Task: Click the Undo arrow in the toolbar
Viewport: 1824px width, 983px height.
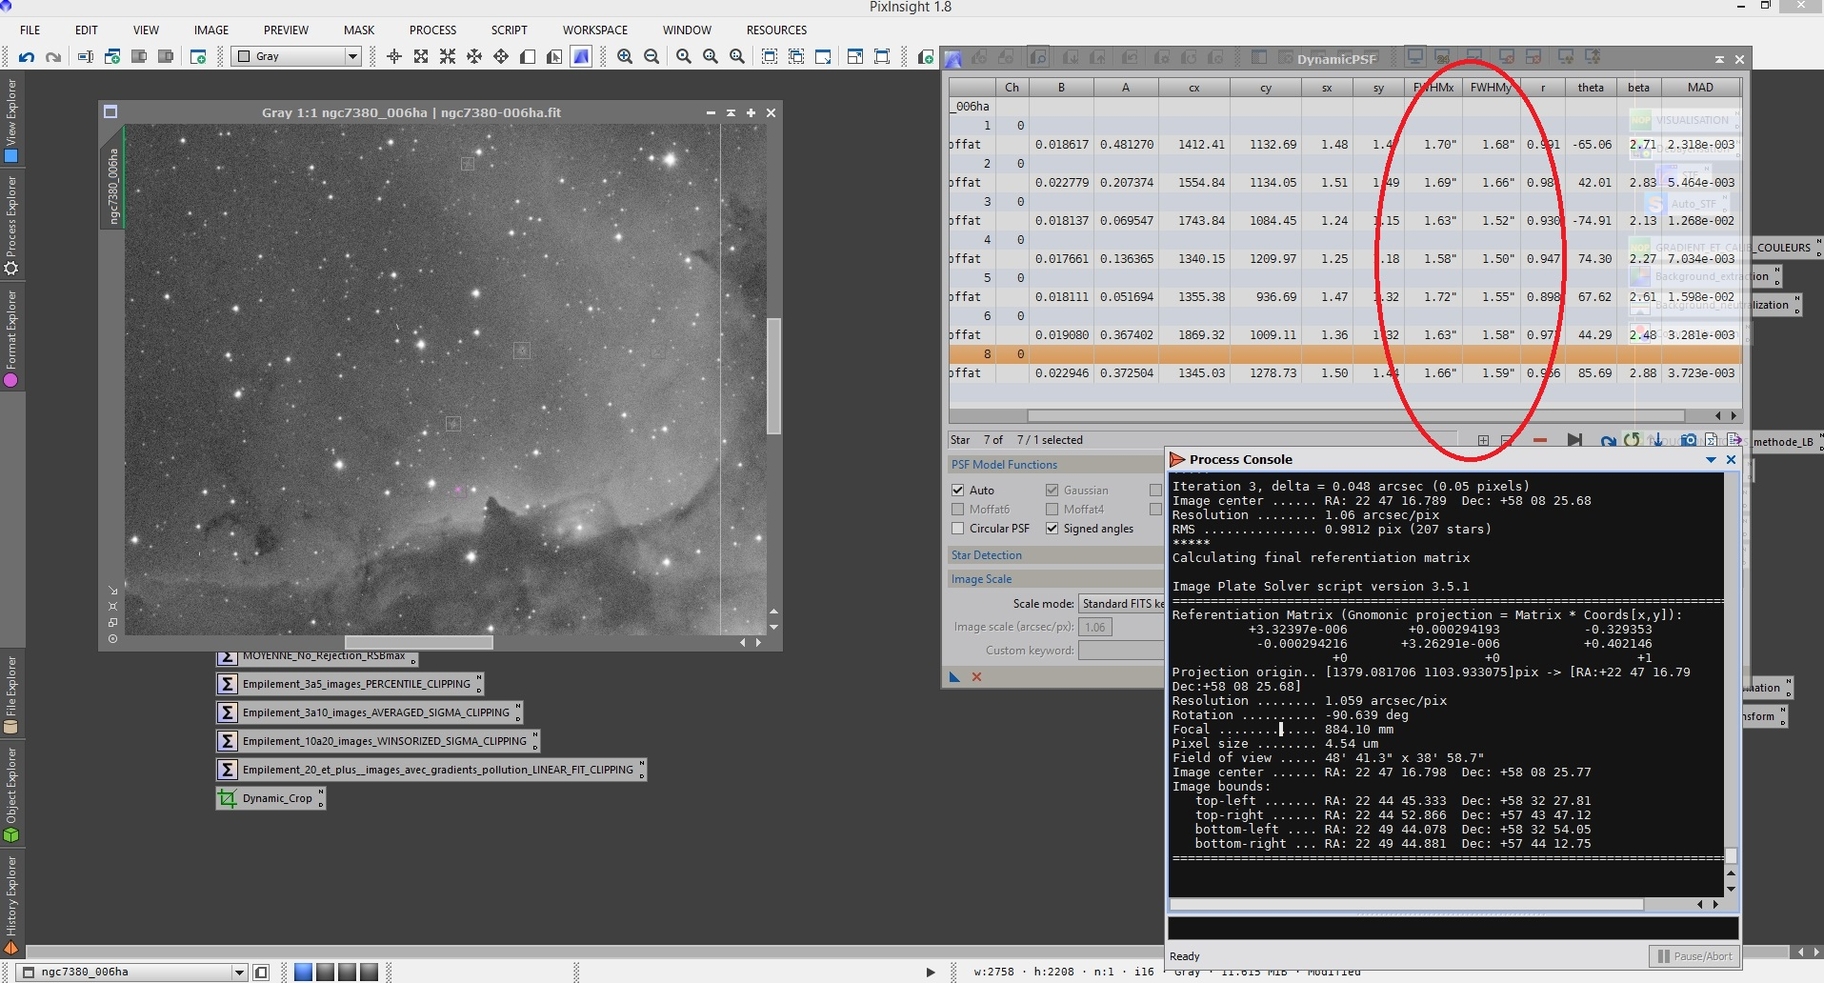Action: pos(27,57)
